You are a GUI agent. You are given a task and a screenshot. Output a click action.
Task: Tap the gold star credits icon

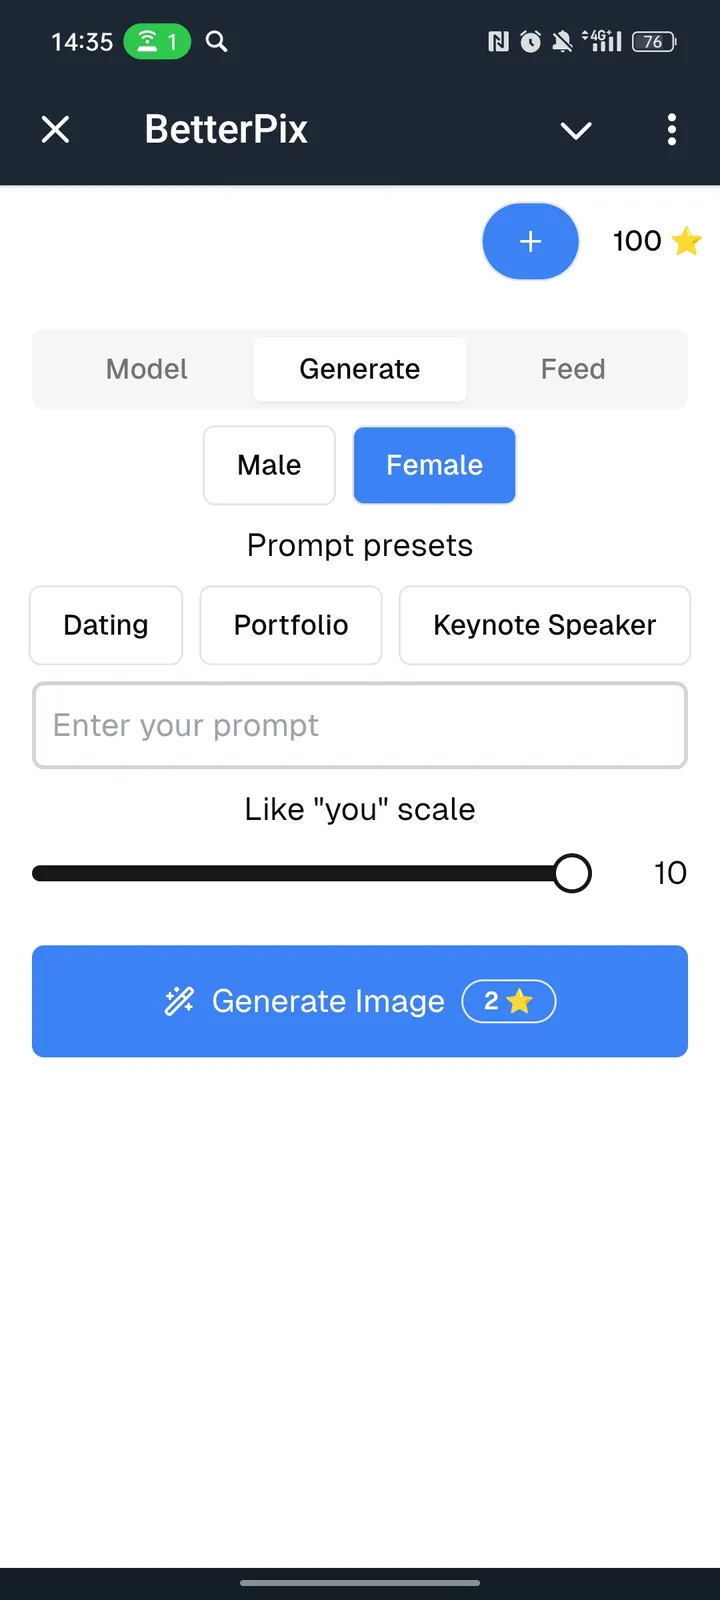687,241
